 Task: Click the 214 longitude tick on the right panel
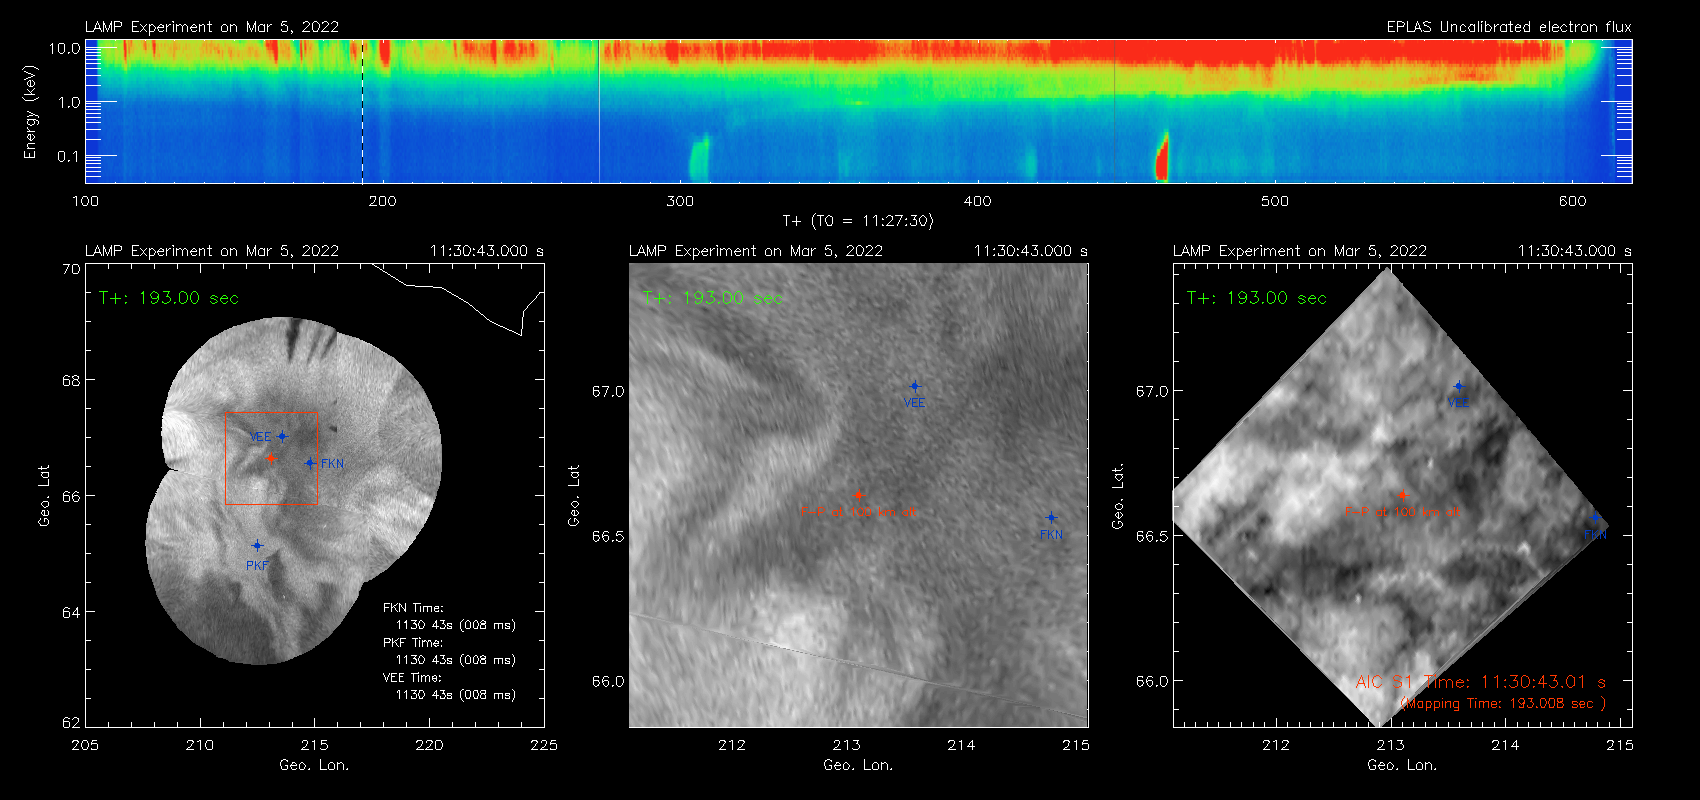1505,745
